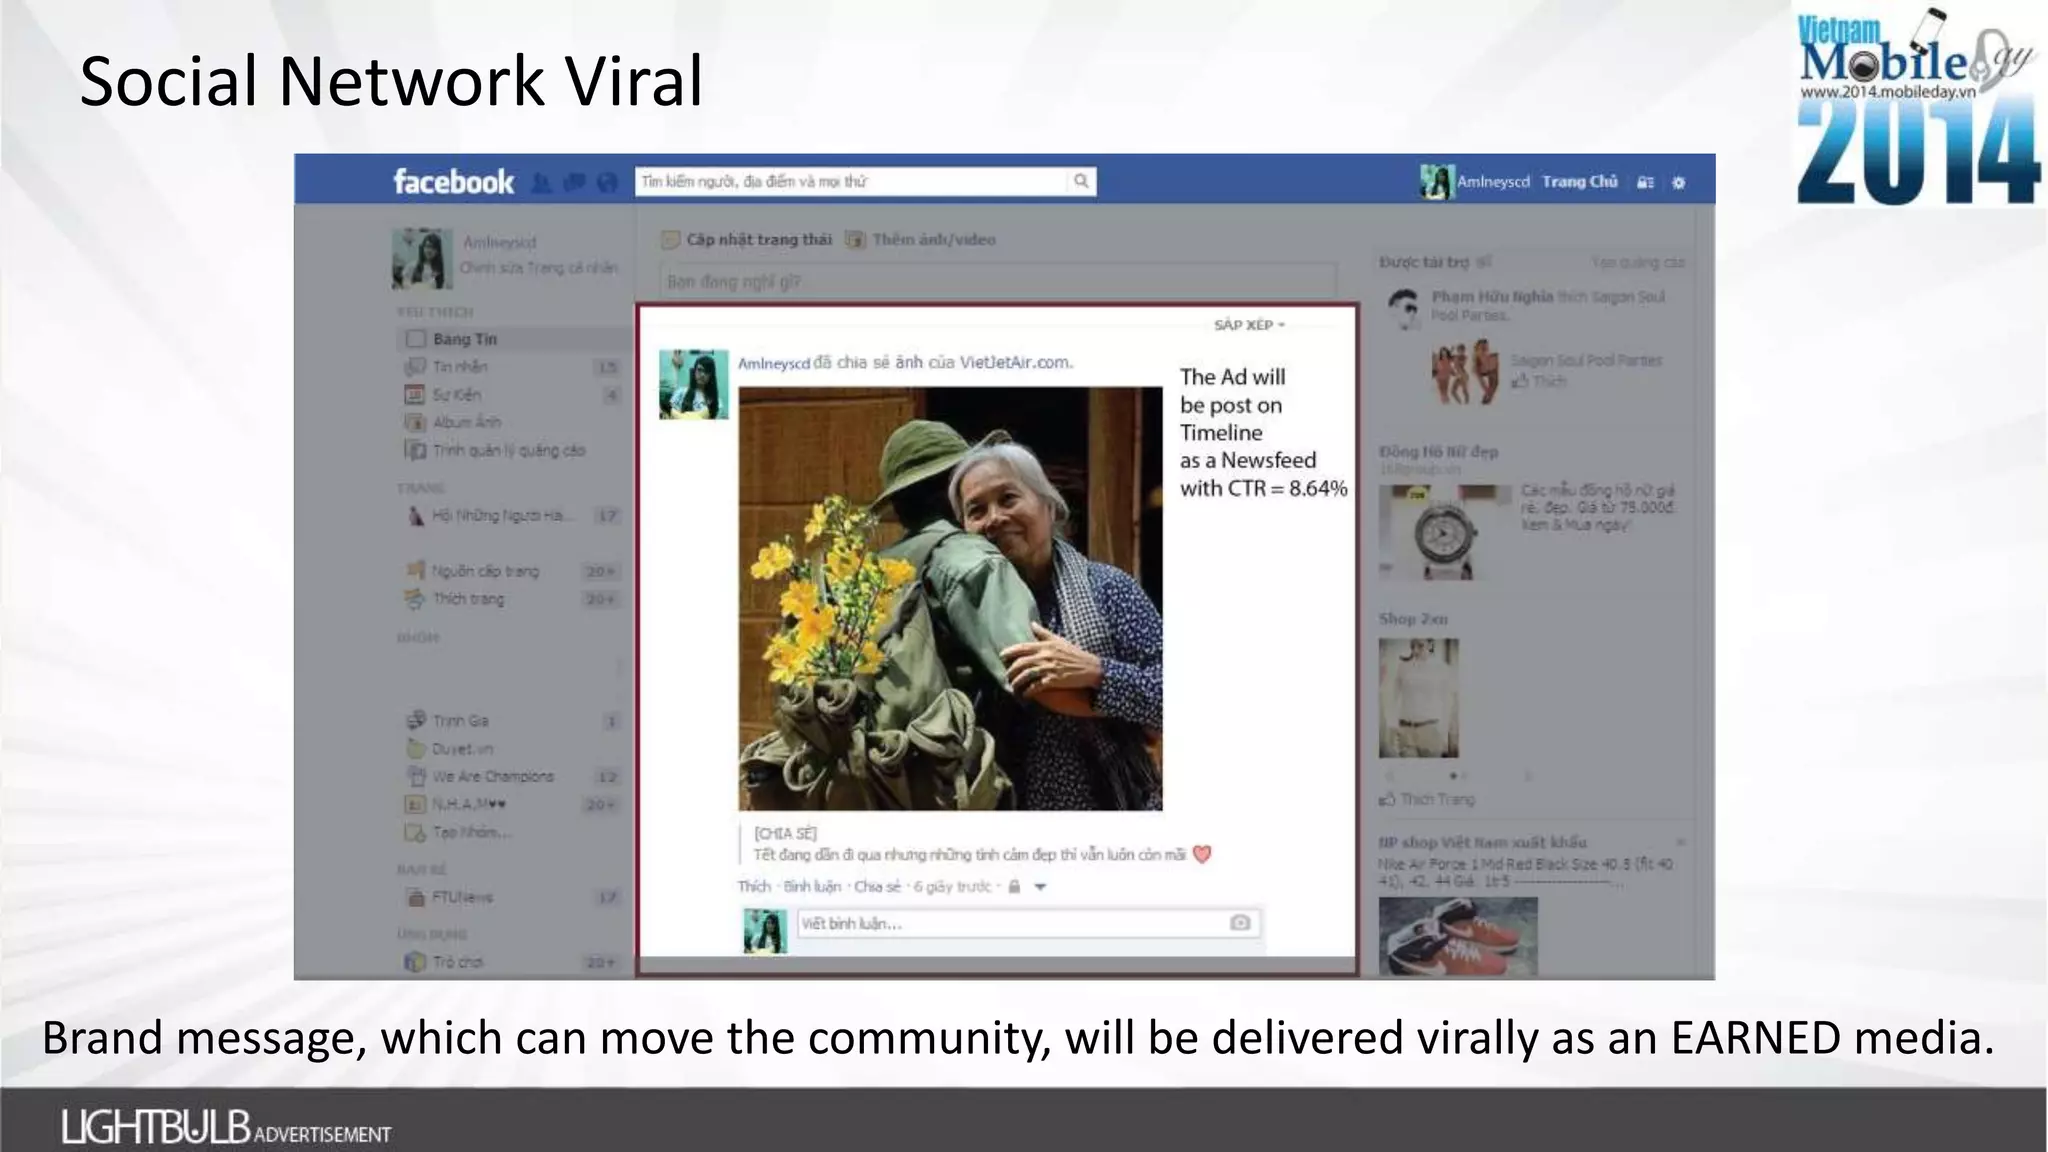The image size is (2048, 1152).
Task: Open post author's avatar thumbnail
Action: tap(693, 384)
